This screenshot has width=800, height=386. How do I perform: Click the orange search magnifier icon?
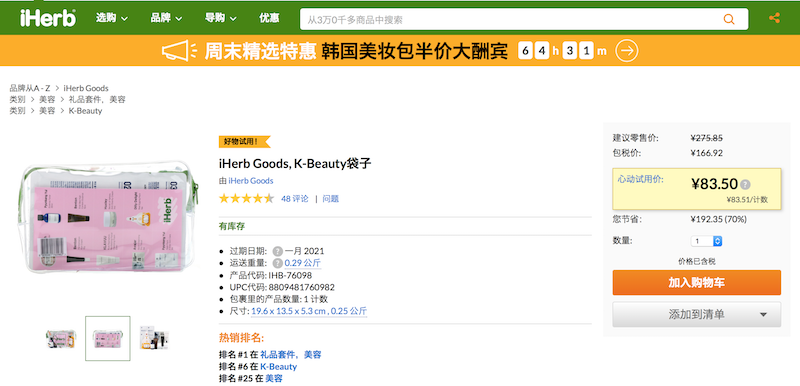pos(729,19)
